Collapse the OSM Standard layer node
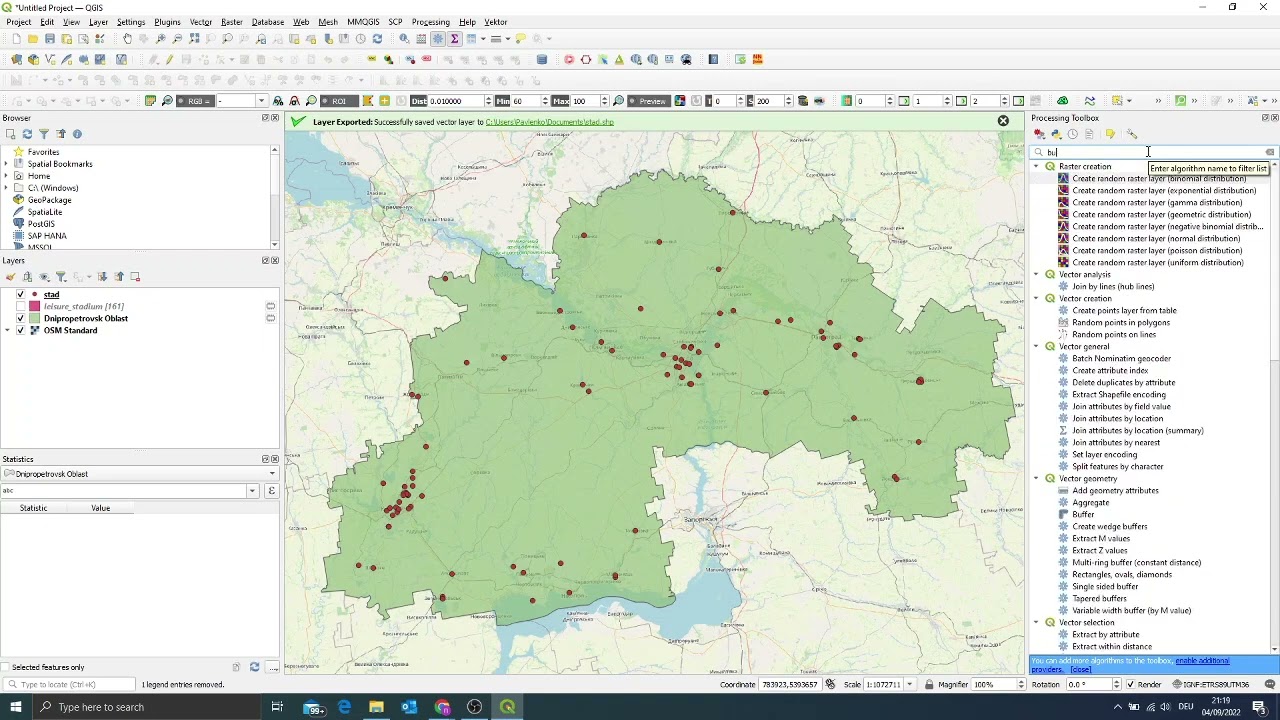The image size is (1280, 720). coord(7,330)
